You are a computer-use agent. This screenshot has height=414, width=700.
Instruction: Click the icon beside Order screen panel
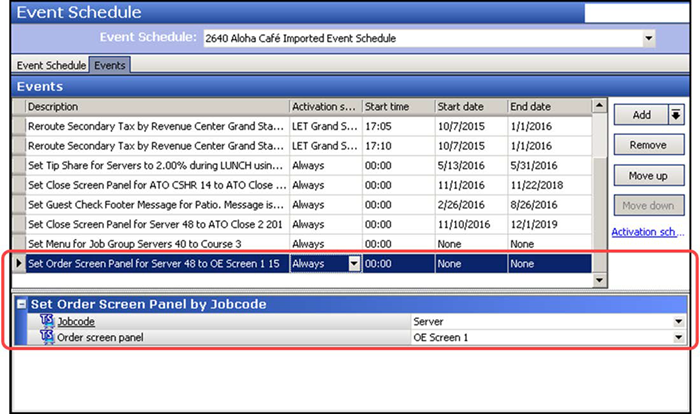46,338
